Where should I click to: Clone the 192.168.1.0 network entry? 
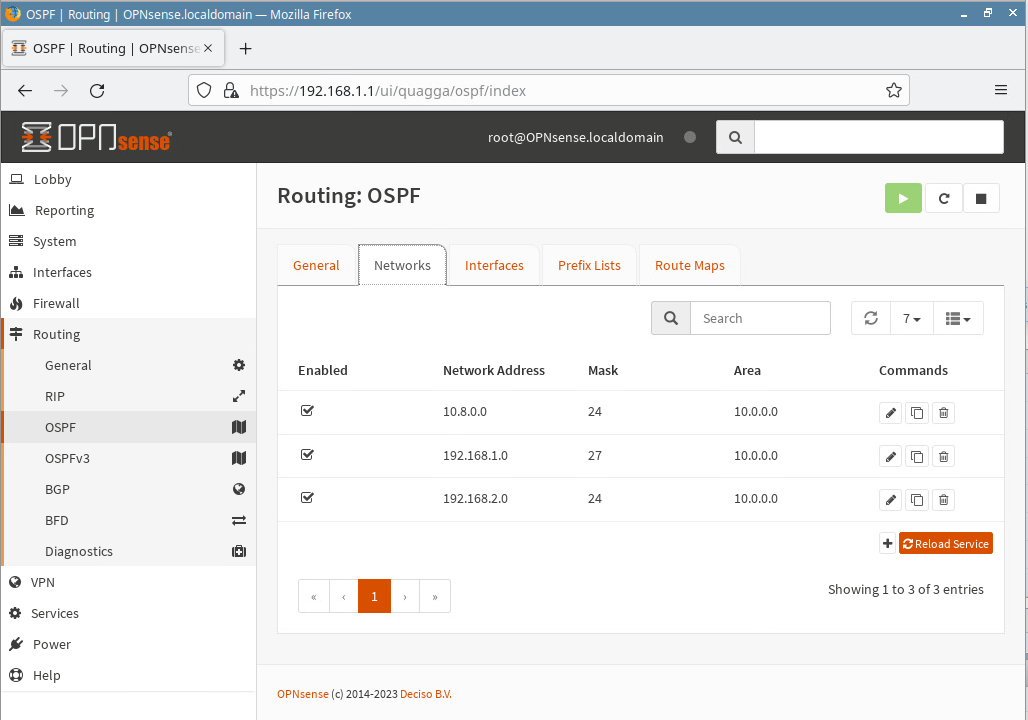916,457
